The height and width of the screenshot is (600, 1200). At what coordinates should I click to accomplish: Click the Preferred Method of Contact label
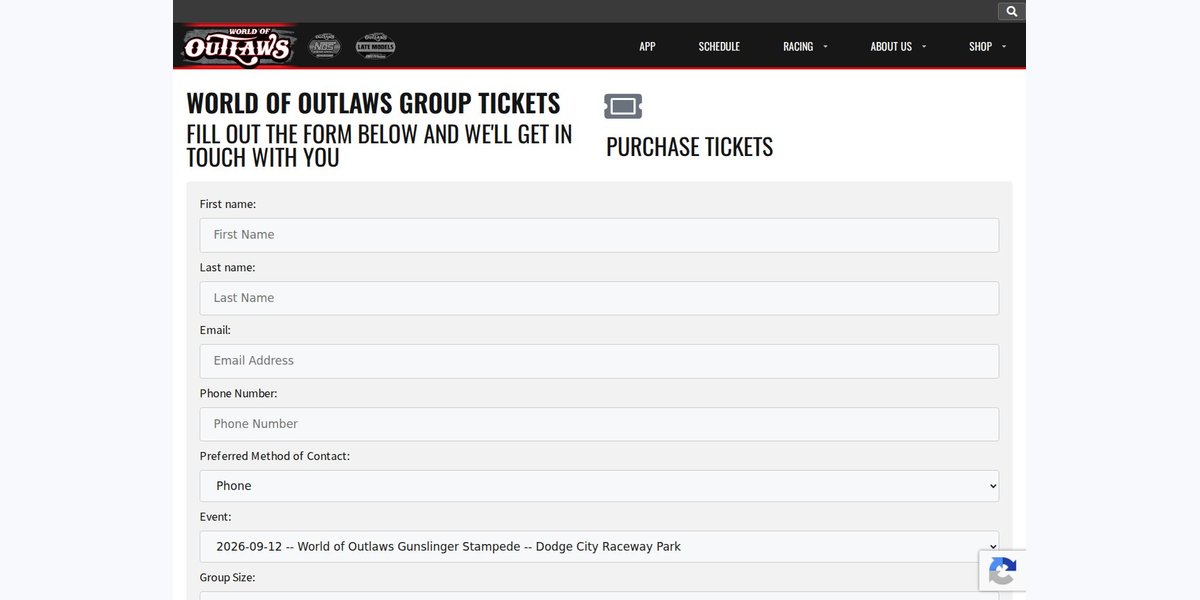[275, 456]
